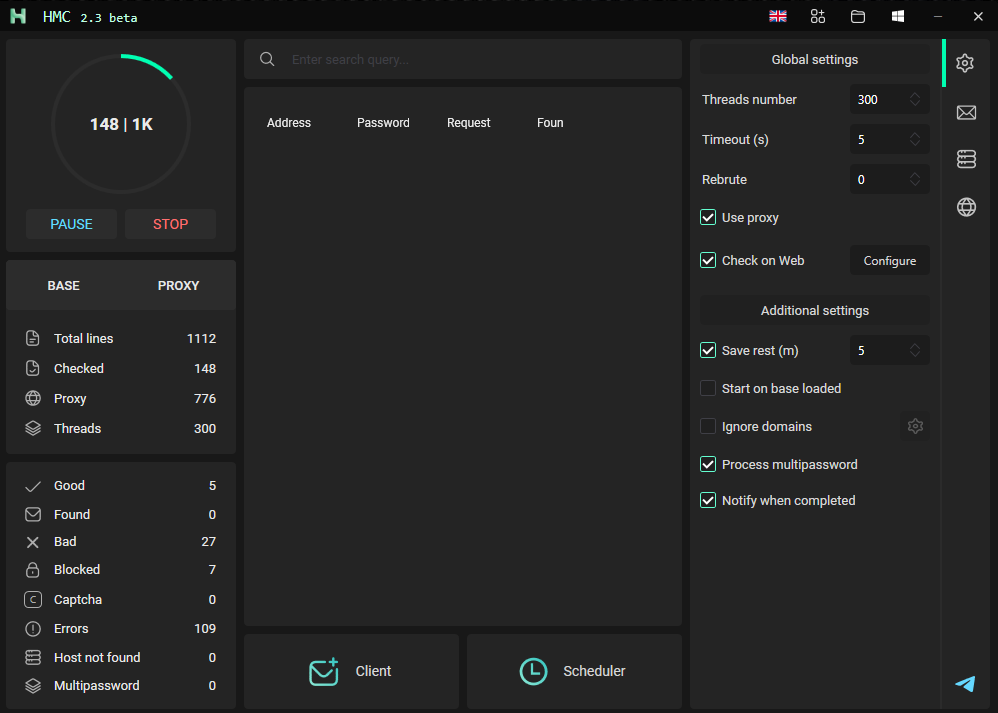Click the search magnifier icon
The width and height of the screenshot is (998, 713).
(x=267, y=59)
